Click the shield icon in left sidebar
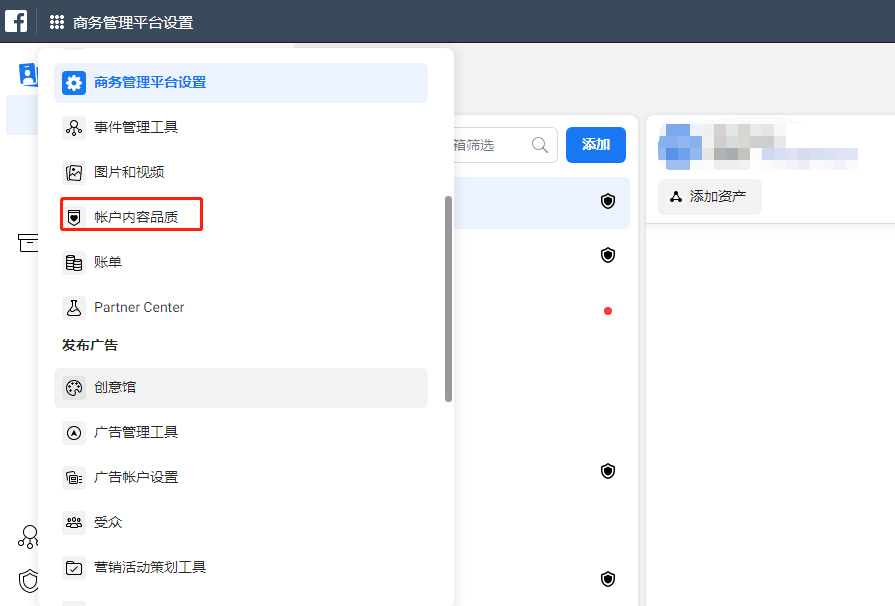This screenshot has height=606, width=895. (29, 580)
